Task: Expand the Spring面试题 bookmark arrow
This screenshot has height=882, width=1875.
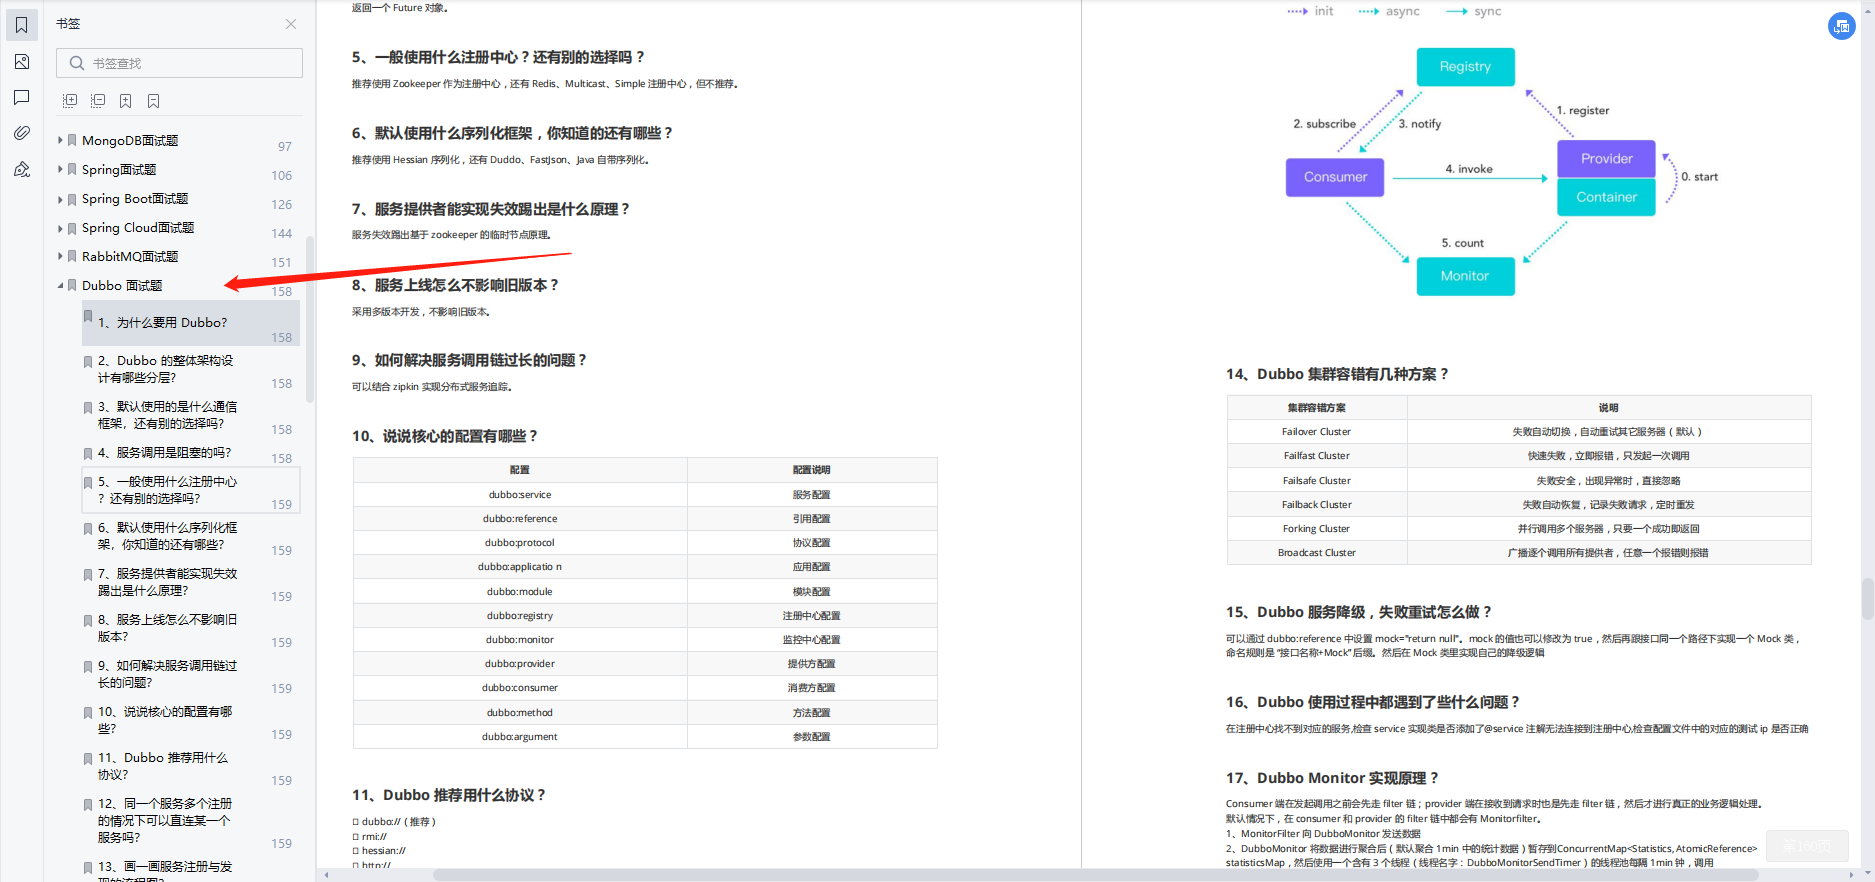Action: pos(60,169)
